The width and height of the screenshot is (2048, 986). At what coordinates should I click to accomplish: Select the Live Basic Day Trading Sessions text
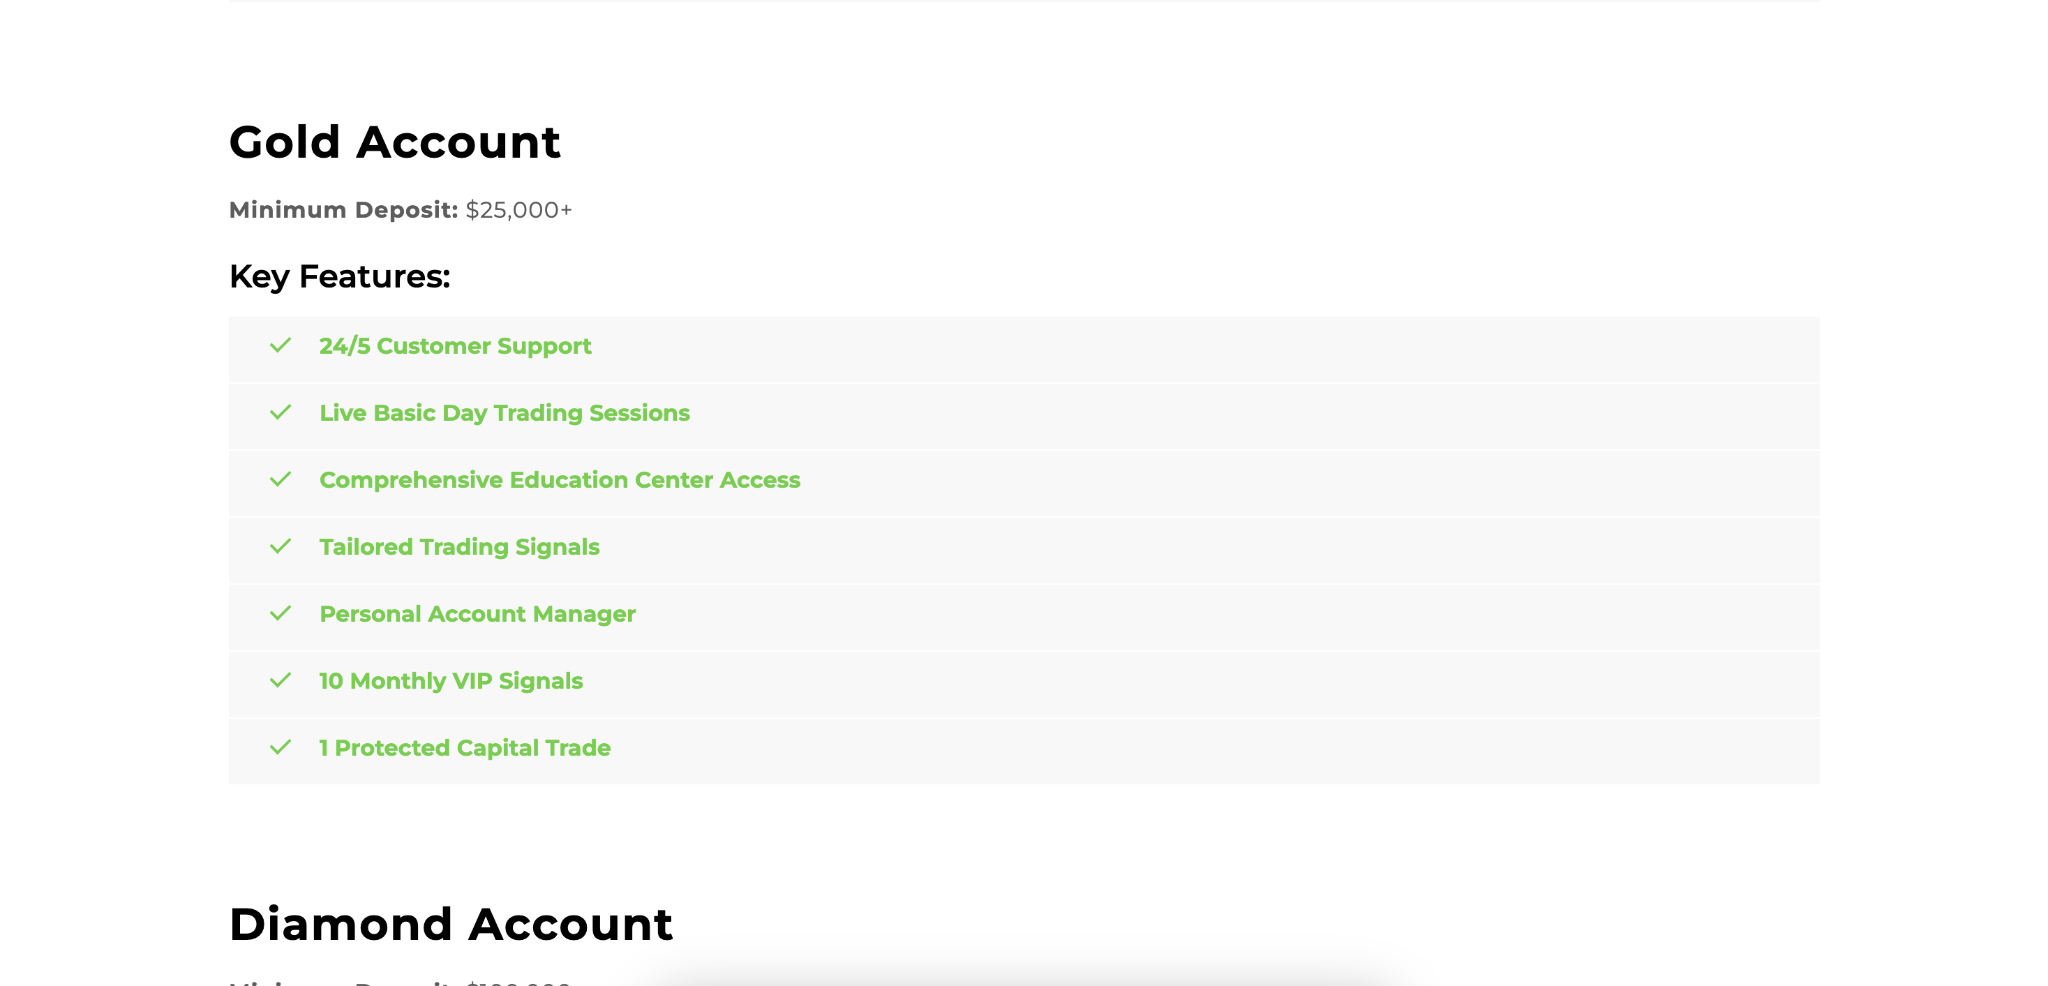pos(504,413)
